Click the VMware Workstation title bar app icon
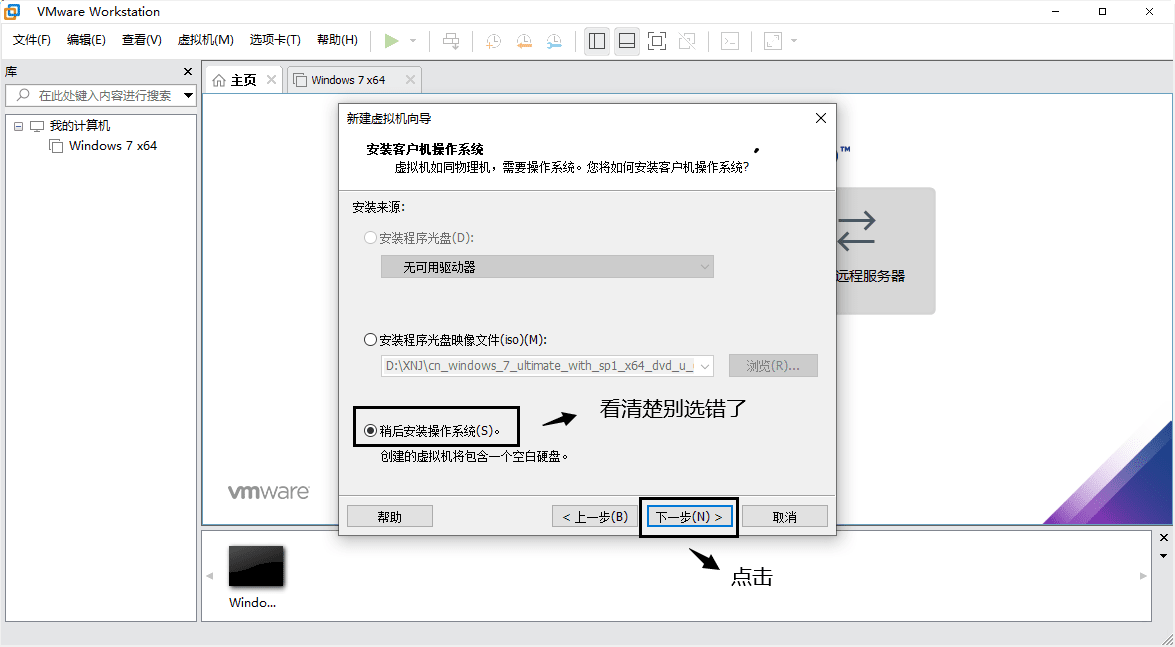Image resolution: width=1175 pixels, height=647 pixels. click(13, 12)
